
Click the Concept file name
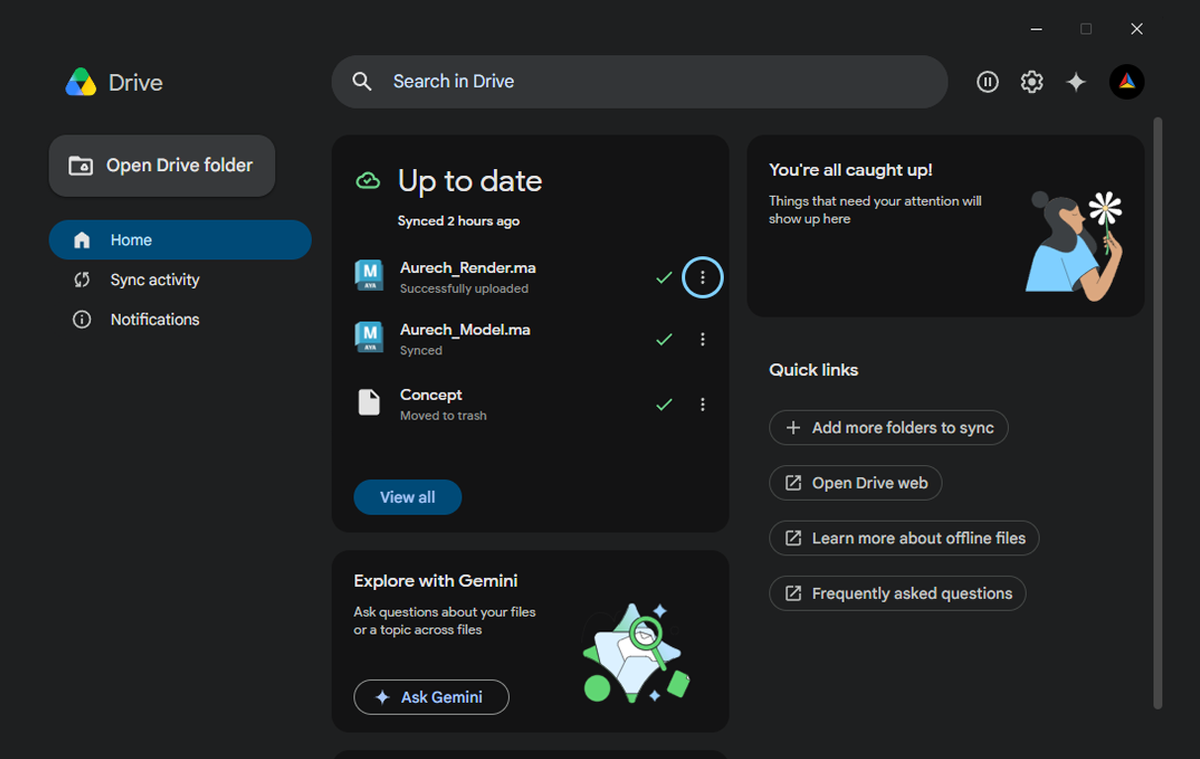click(x=431, y=395)
